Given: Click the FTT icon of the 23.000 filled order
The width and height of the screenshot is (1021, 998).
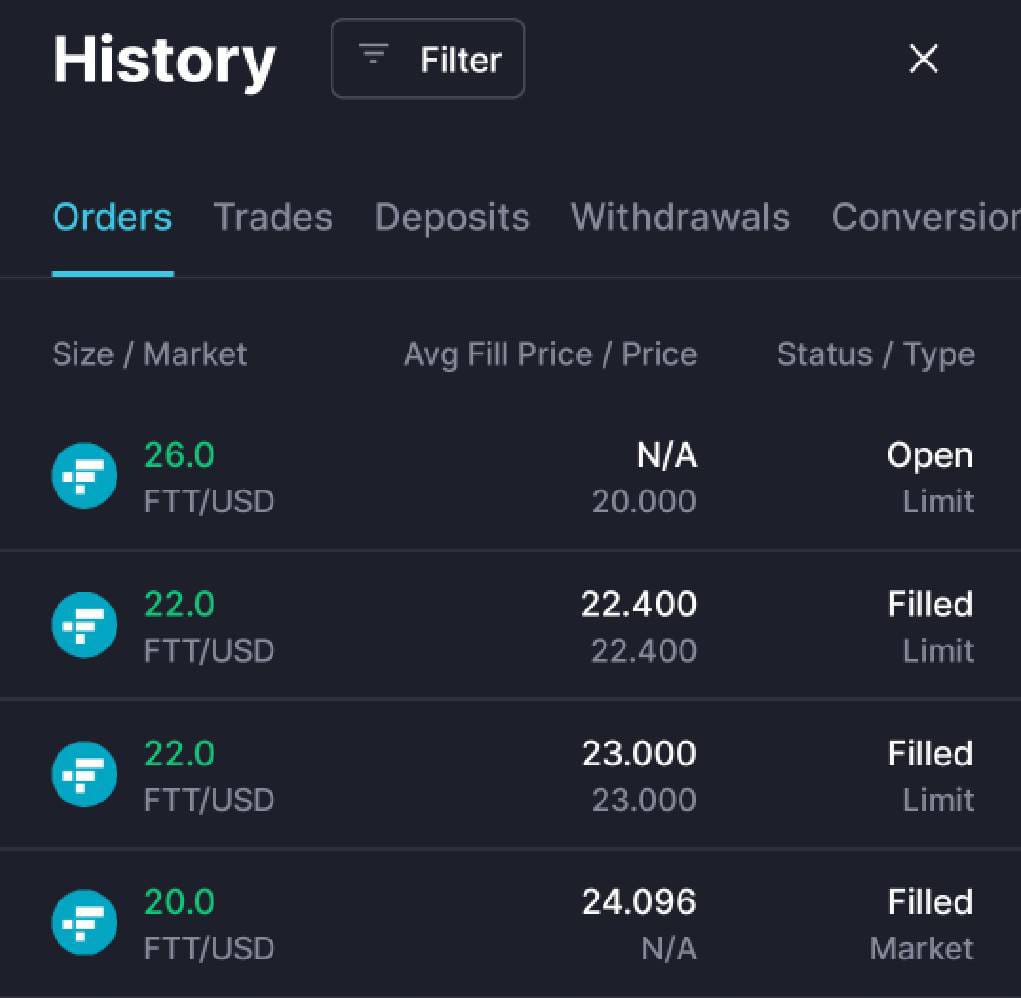Looking at the screenshot, I should pyautogui.click(x=85, y=774).
